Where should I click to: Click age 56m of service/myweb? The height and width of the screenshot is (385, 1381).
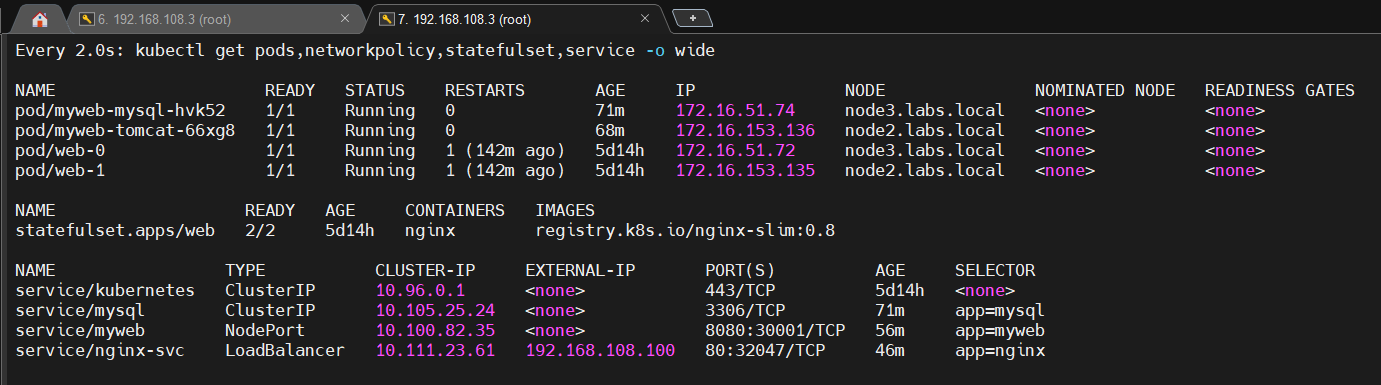pos(890,330)
